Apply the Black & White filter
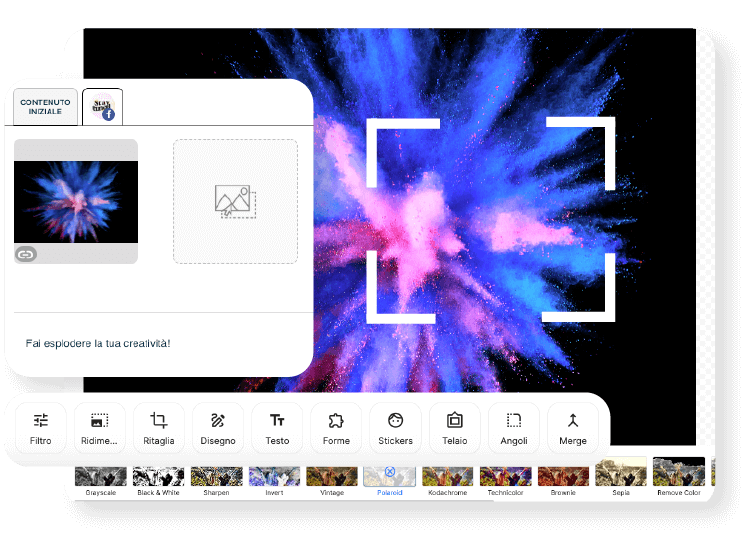 click(x=158, y=481)
